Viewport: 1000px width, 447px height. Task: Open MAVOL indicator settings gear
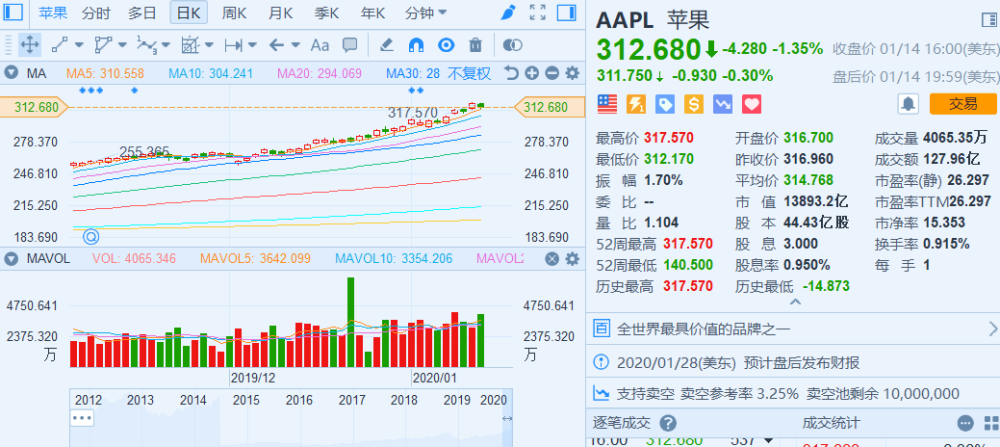point(572,258)
